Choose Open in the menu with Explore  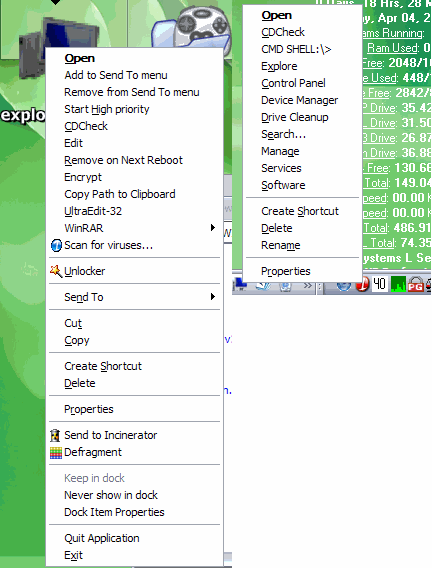[302, 15]
